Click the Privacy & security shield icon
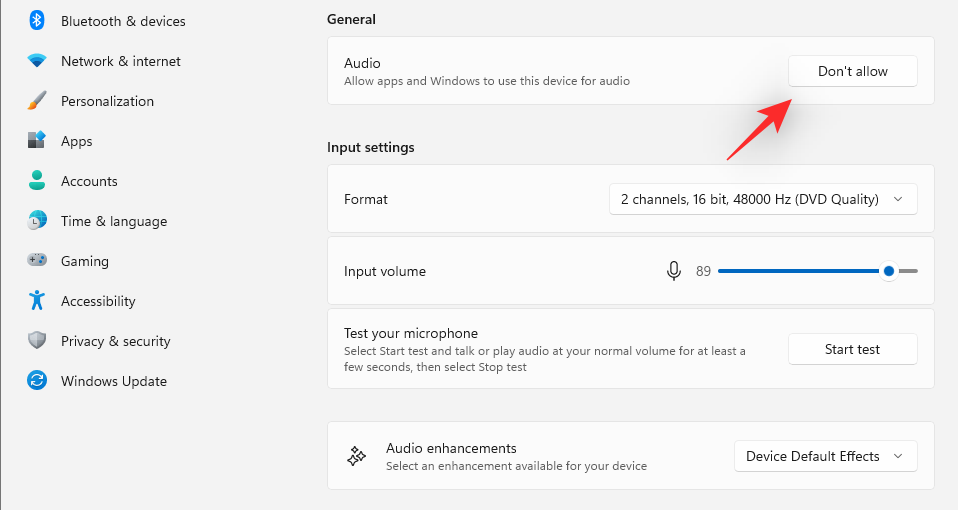Viewport: 958px width, 510px height. (x=37, y=341)
